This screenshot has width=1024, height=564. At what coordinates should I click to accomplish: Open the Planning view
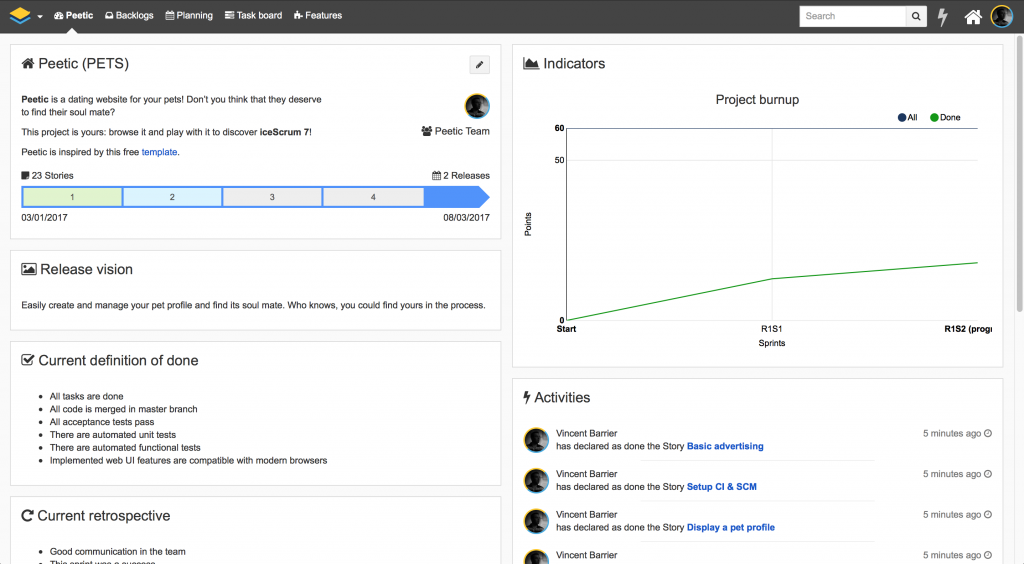pyautogui.click(x=189, y=16)
